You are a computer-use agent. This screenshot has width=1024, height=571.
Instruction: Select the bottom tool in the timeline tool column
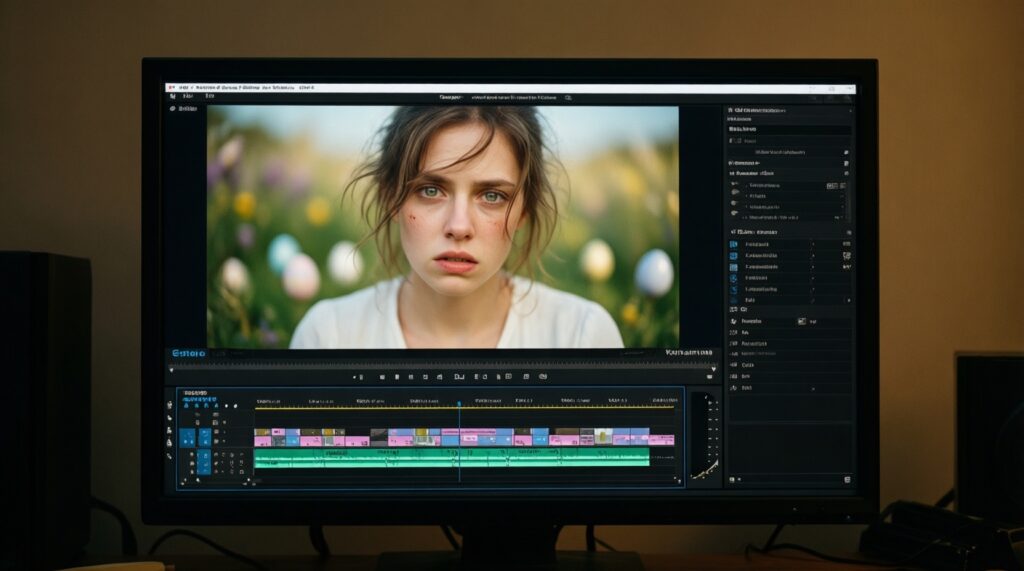169,456
